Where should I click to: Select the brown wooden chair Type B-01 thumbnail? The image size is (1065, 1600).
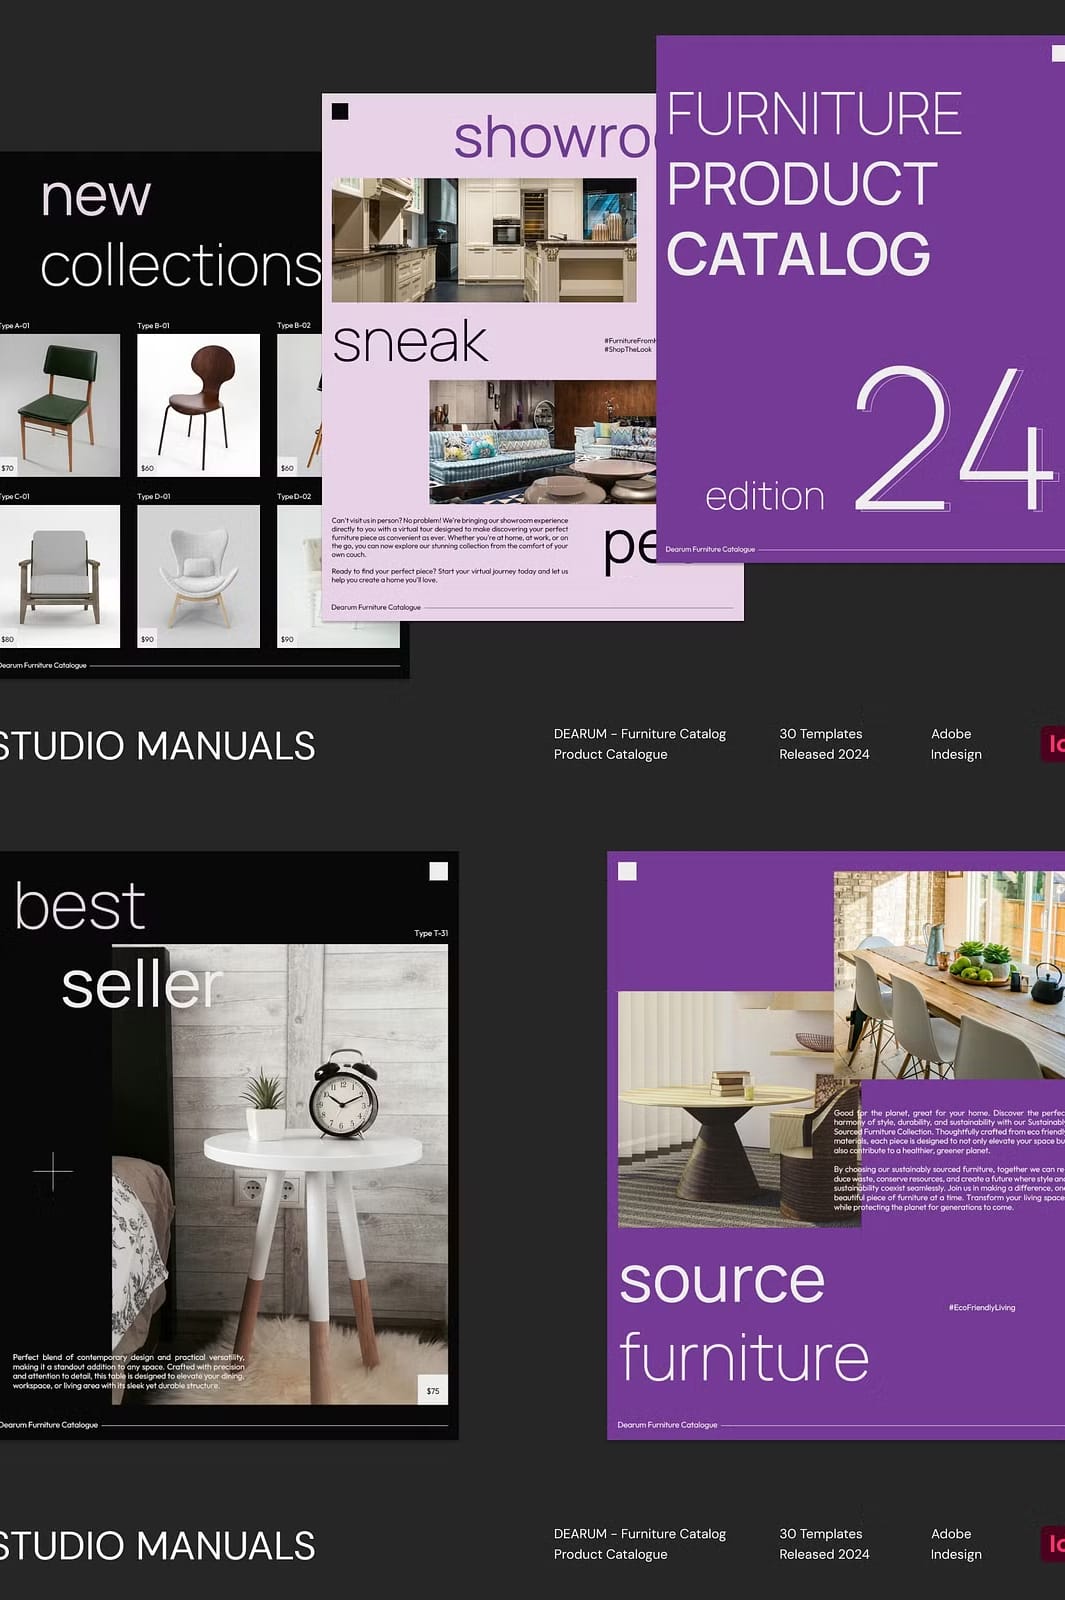point(198,405)
